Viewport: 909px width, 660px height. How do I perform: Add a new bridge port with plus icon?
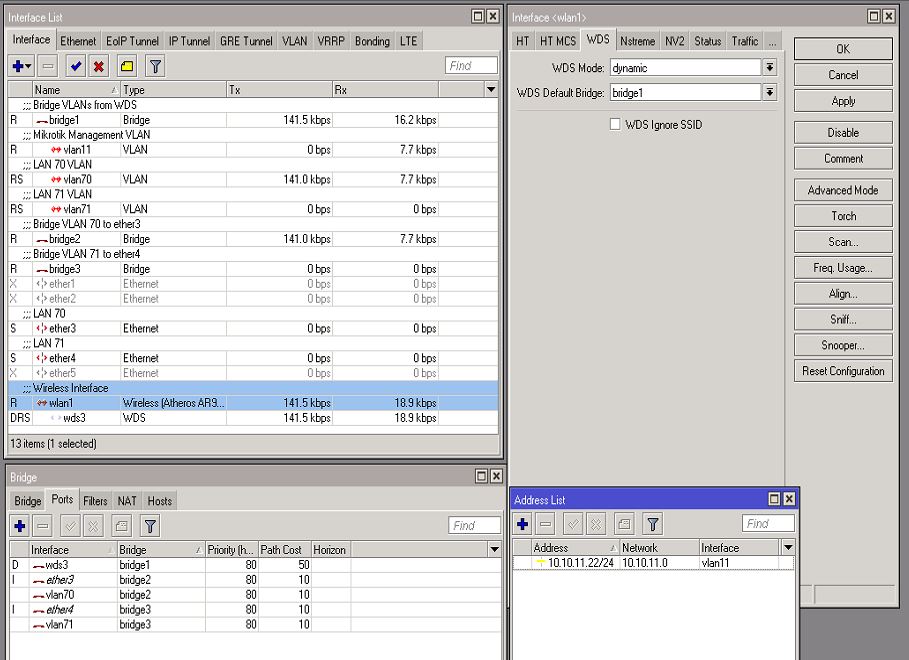21,524
